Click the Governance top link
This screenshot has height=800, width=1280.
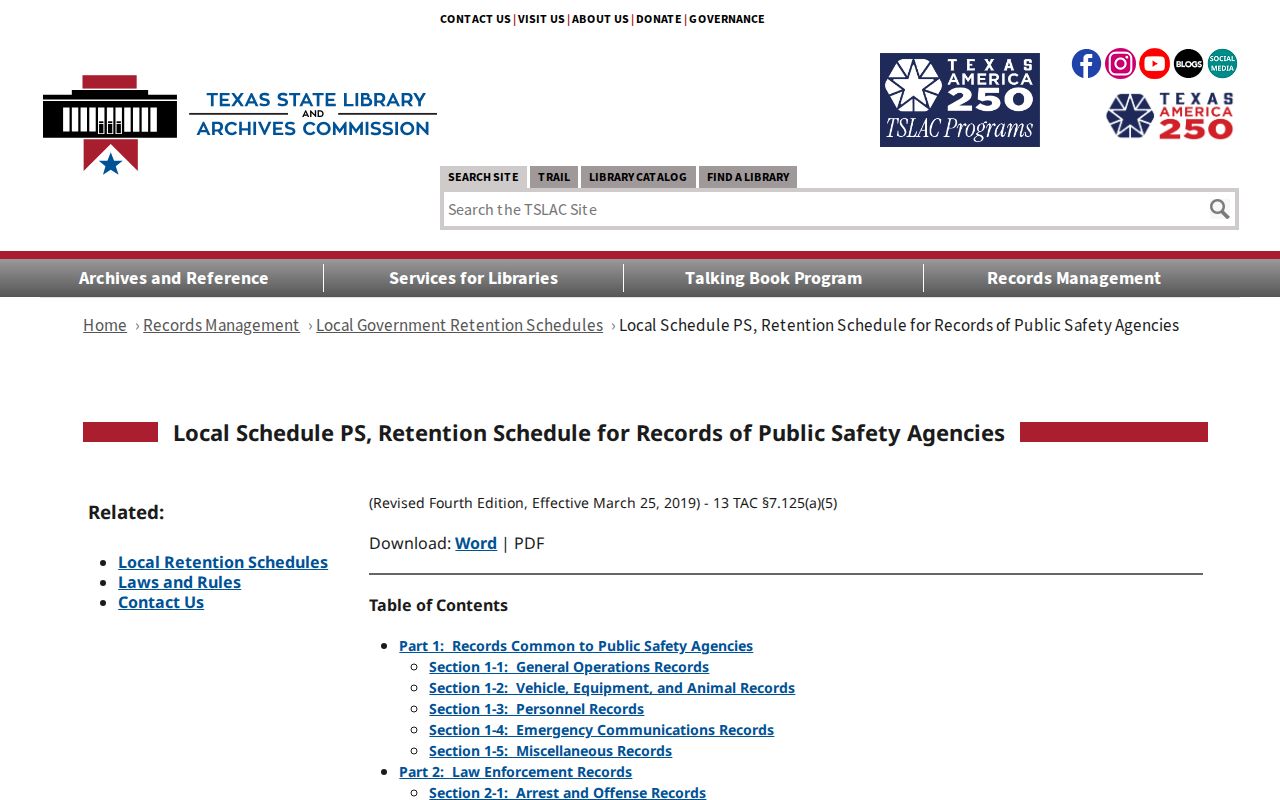727,19
